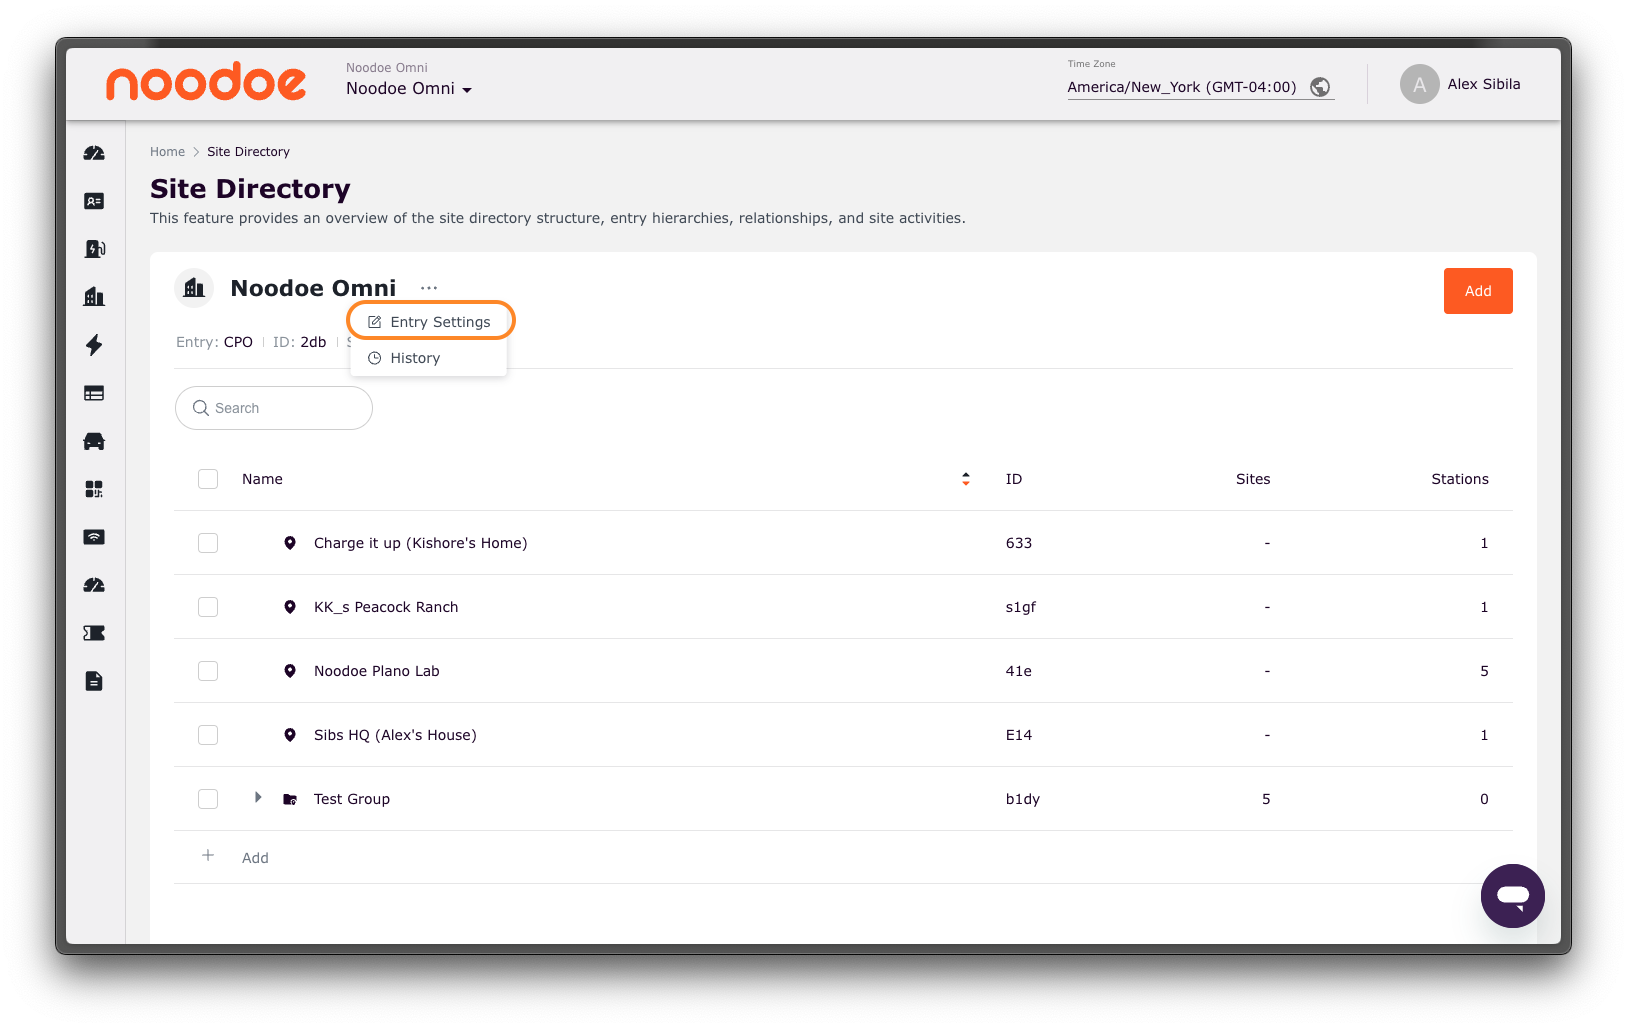Select History from the menu
Viewport: 1627px width, 1028px height.
click(429, 358)
